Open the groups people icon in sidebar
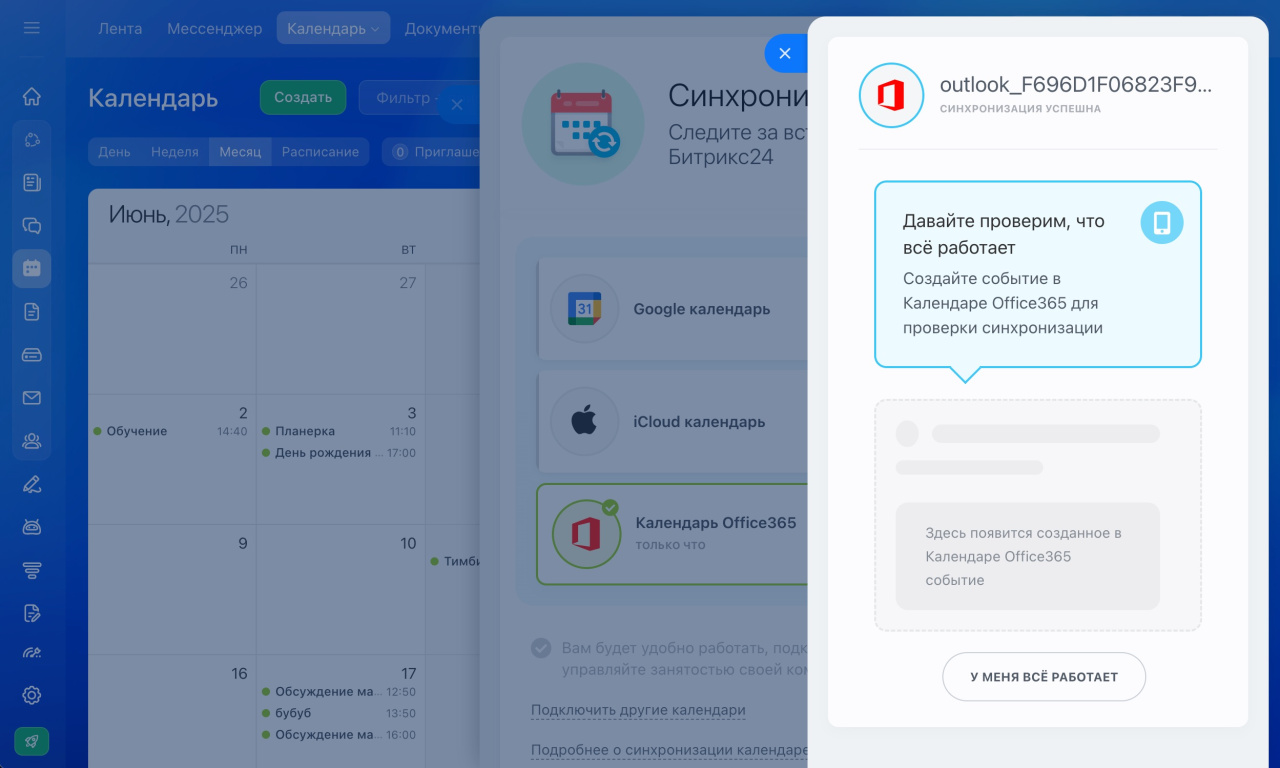This screenshot has height=768, width=1280. click(32, 440)
